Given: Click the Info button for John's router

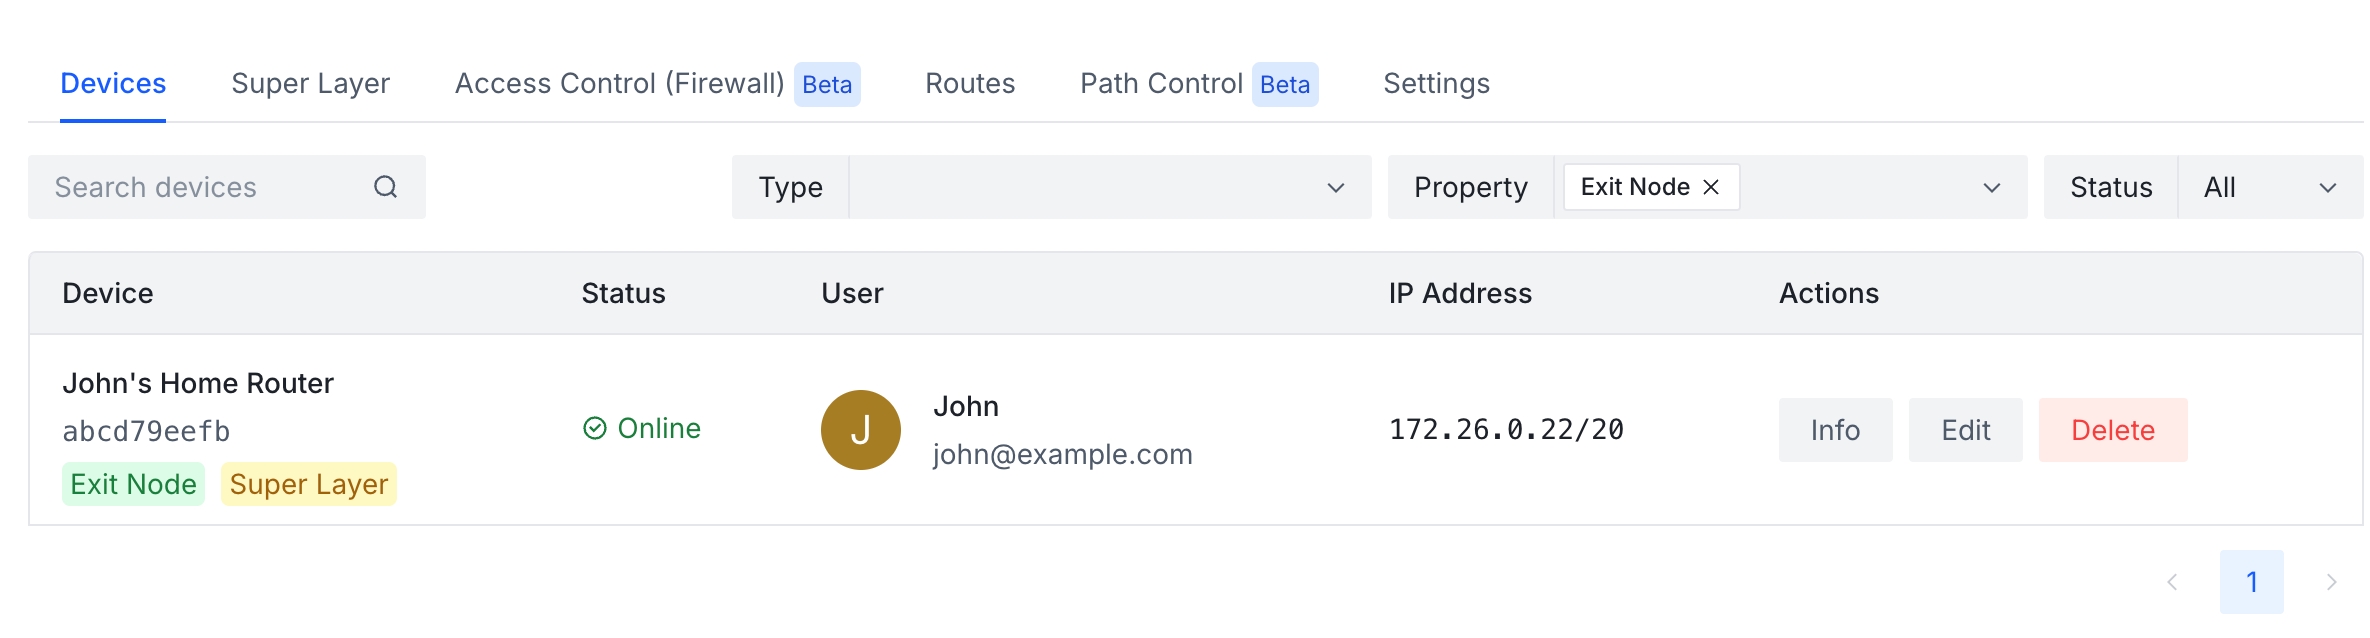Looking at the screenshot, I should tap(1835, 430).
